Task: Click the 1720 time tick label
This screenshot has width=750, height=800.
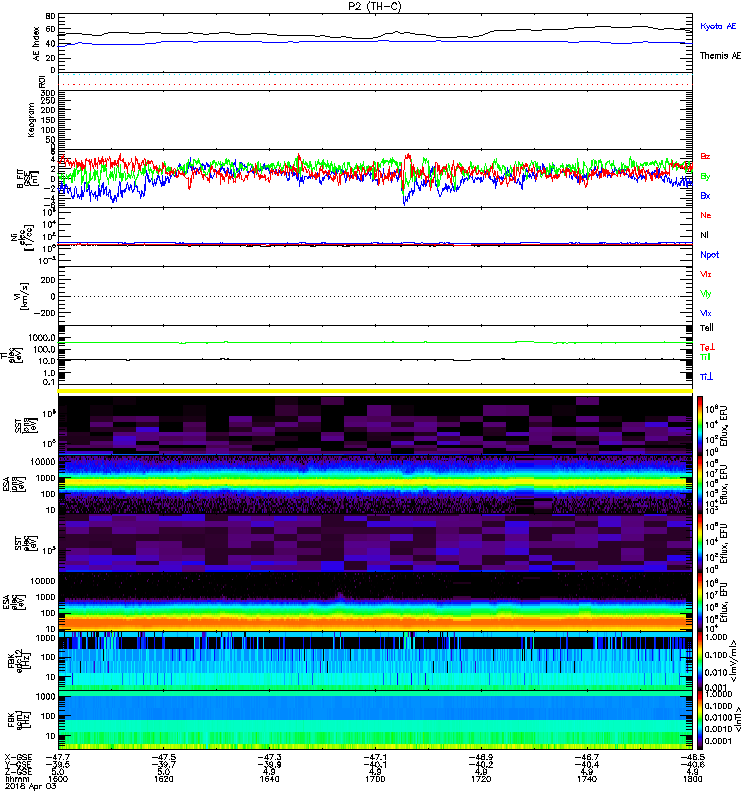Action: 481,779
